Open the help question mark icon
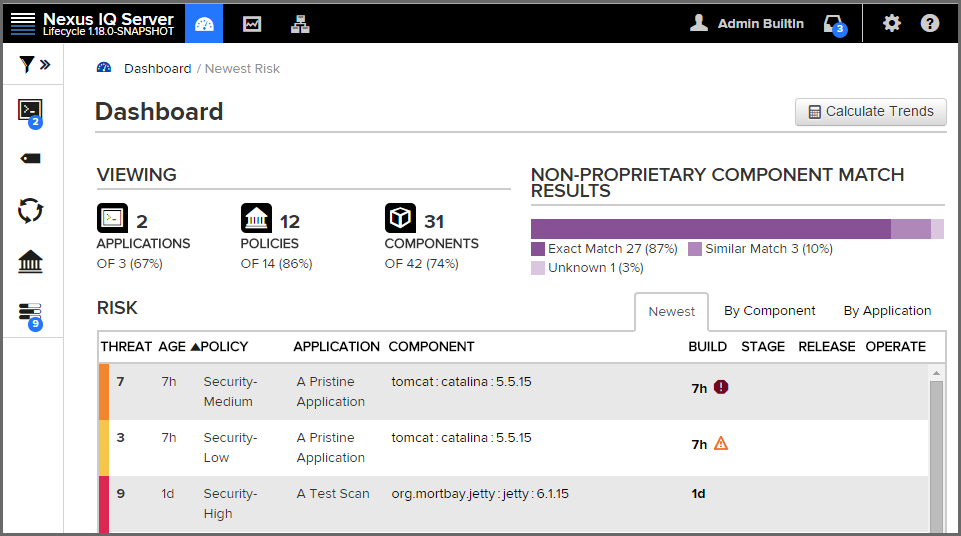Viewport: 961px width, 536px height. 930,23
